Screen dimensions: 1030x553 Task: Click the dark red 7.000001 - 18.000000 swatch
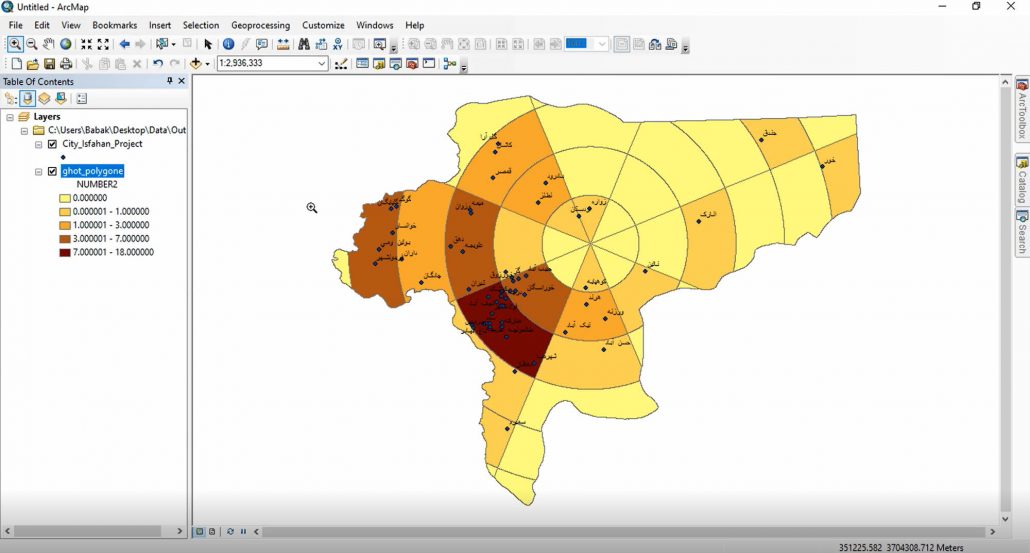click(x=67, y=253)
